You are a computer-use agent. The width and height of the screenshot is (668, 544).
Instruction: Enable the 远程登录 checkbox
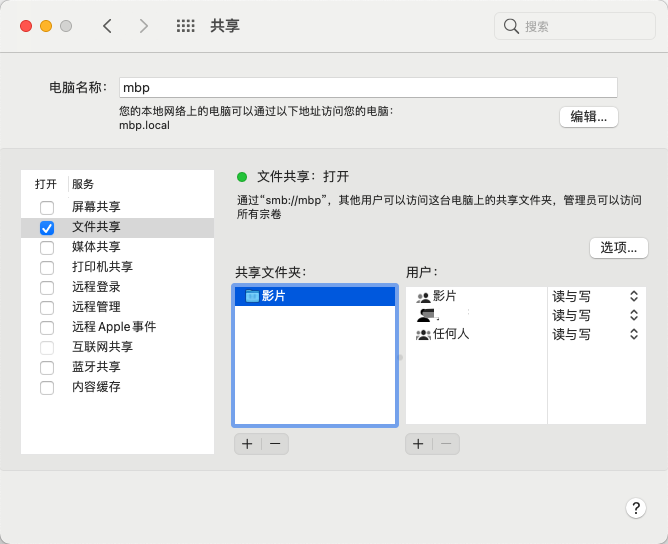tap(47, 288)
